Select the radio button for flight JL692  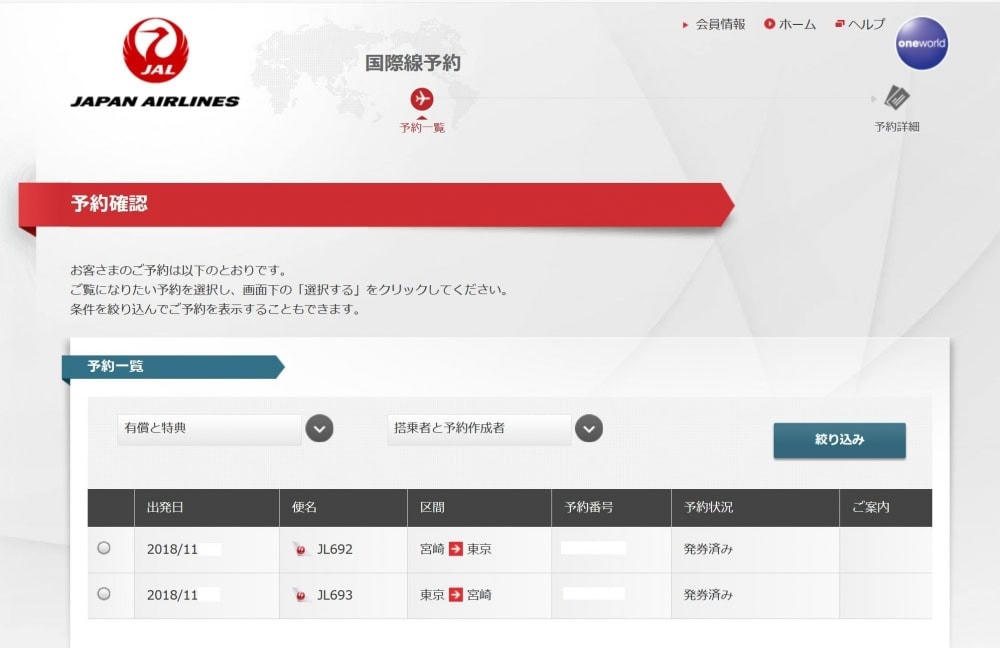click(104, 548)
